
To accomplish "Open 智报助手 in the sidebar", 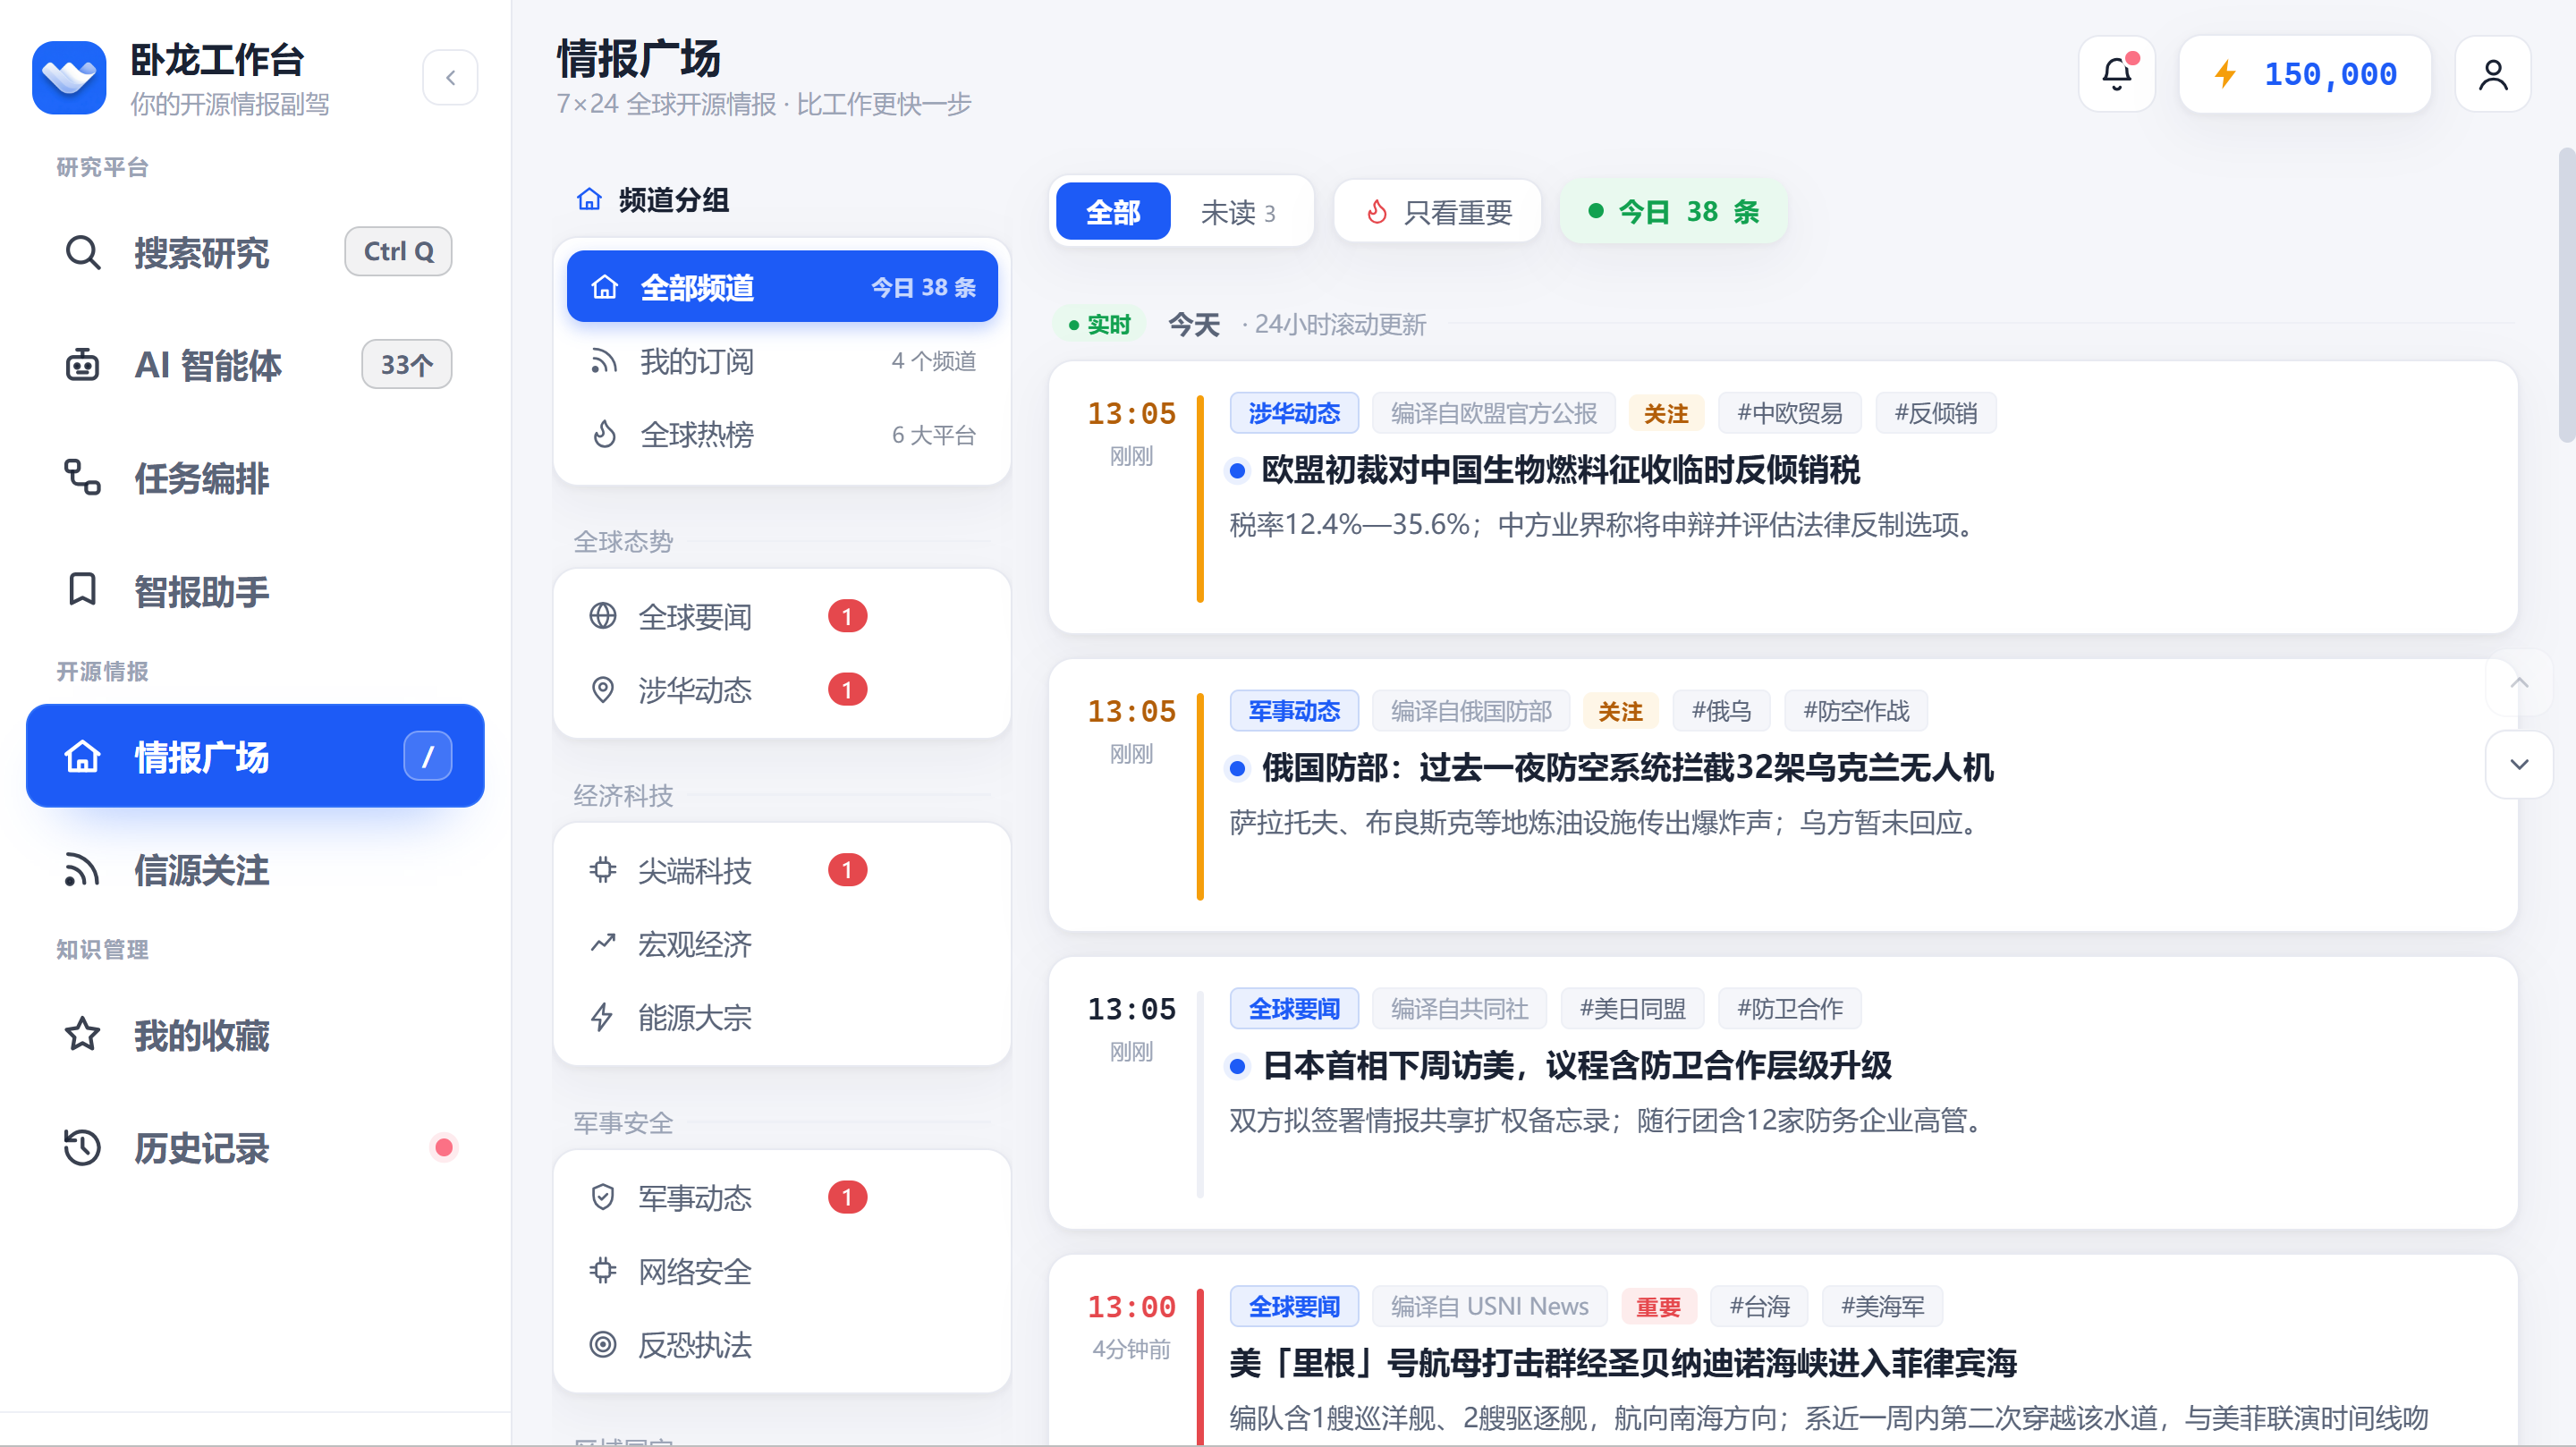I will point(255,591).
